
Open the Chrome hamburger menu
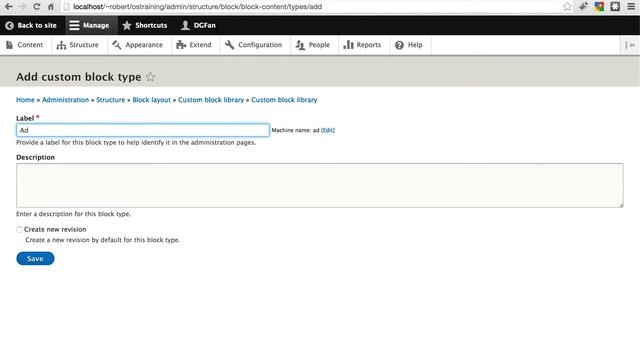(x=631, y=7)
